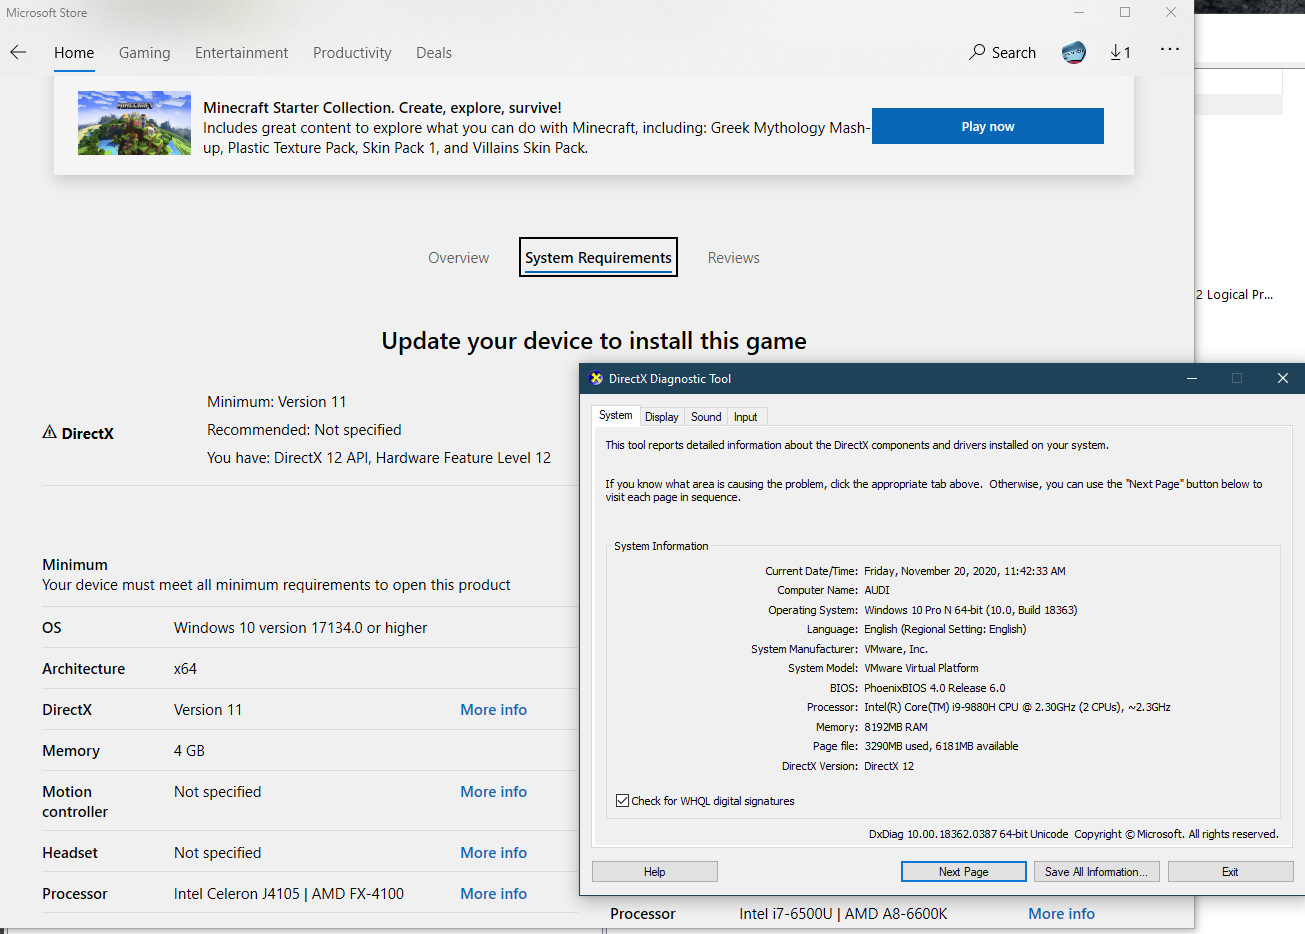Image resolution: width=1305 pixels, height=934 pixels.
Task: Open the DxDiag Sound tab
Action: tap(706, 417)
